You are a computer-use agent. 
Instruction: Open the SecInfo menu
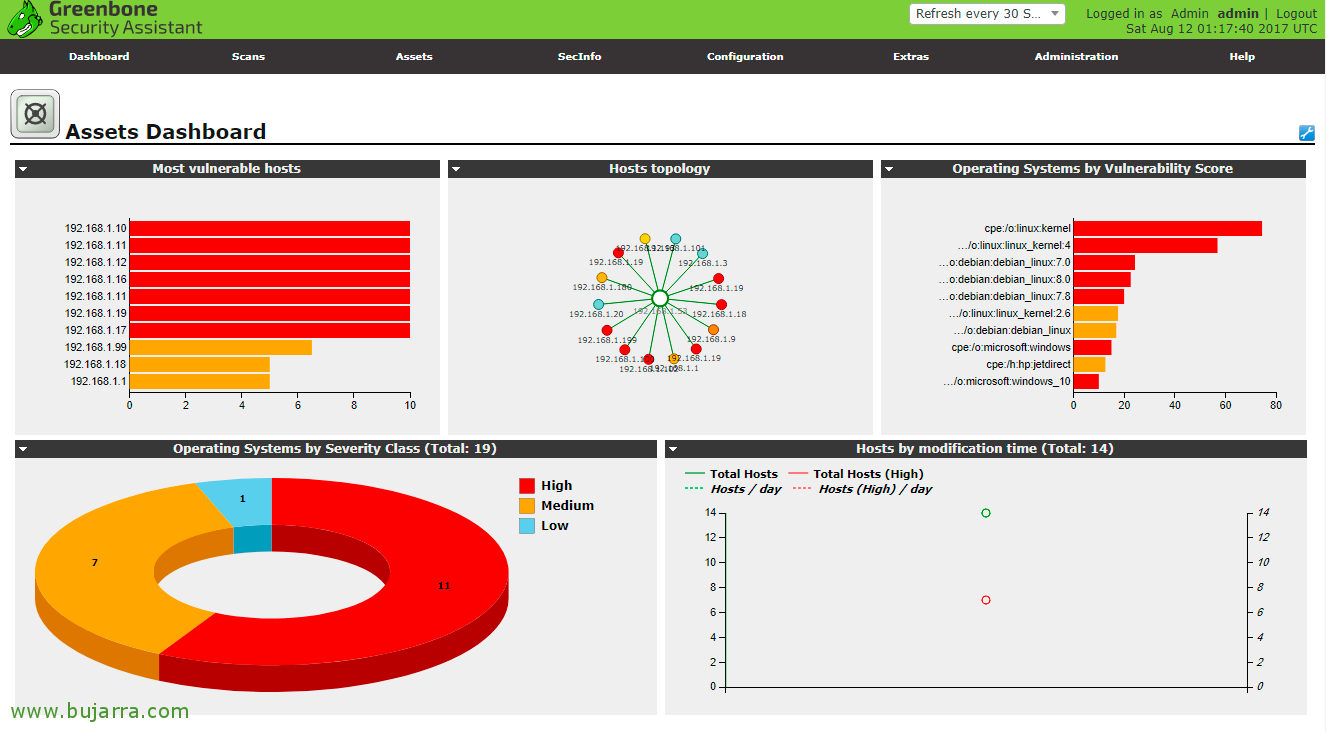[x=579, y=57]
